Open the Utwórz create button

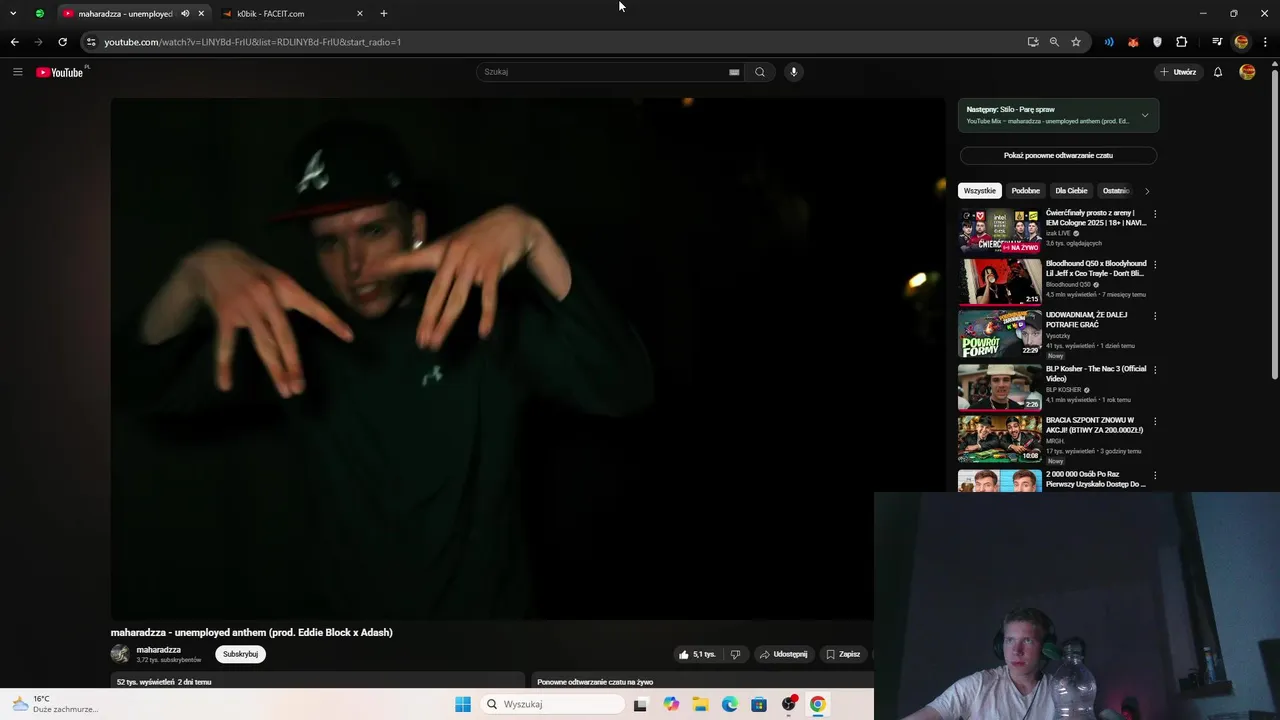(1178, 72)
